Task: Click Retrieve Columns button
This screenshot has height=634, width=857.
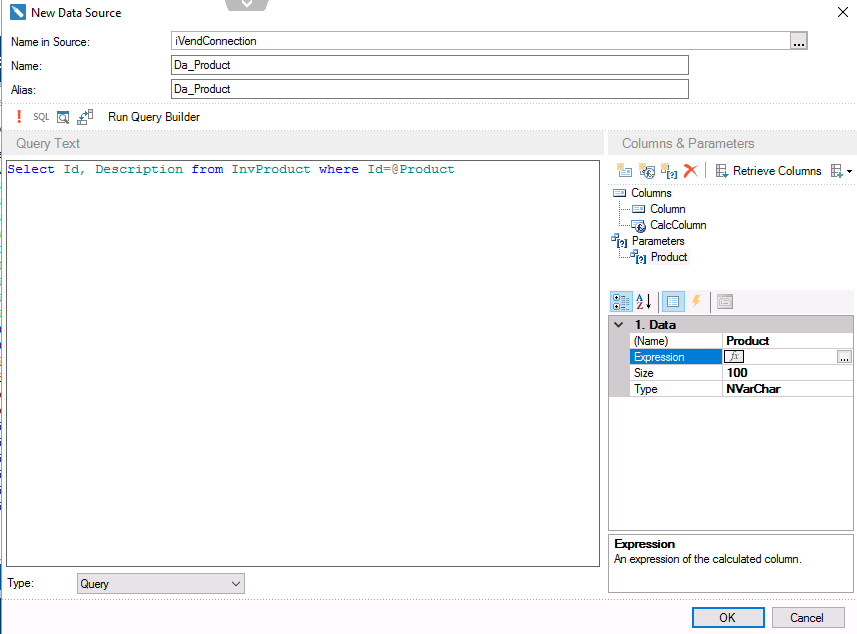Action: click(x=768, y=171)
